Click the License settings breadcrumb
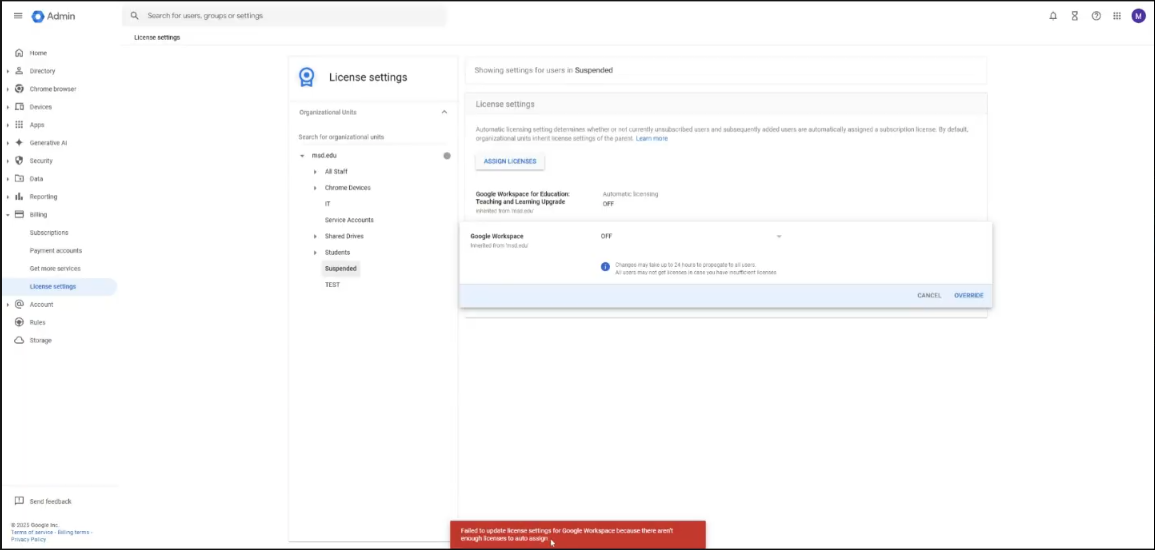The width and height of the screenshot is (1155, 550). pyautogui.click(x=157, y=38)
